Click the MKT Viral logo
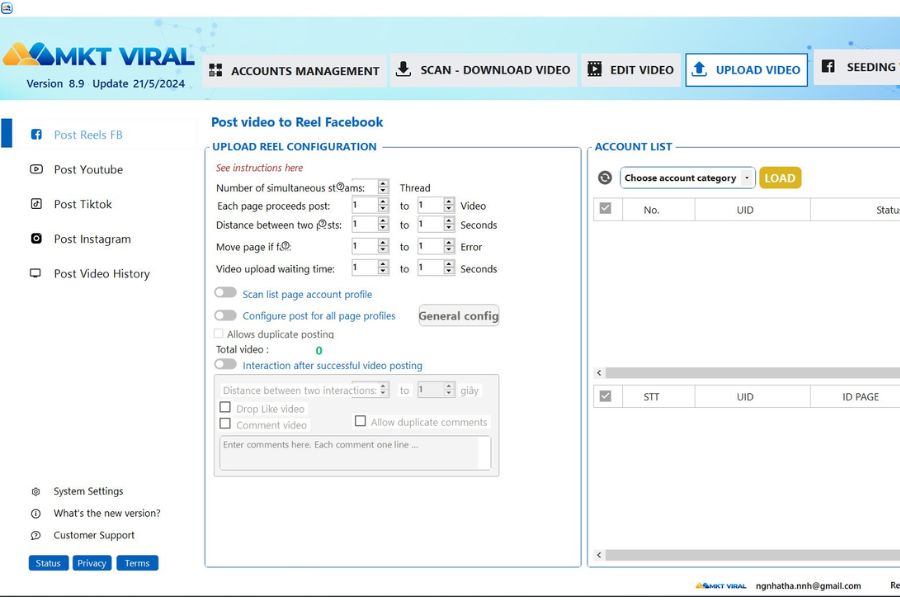Viewport: 900px width, 600px height. [98, 55]
